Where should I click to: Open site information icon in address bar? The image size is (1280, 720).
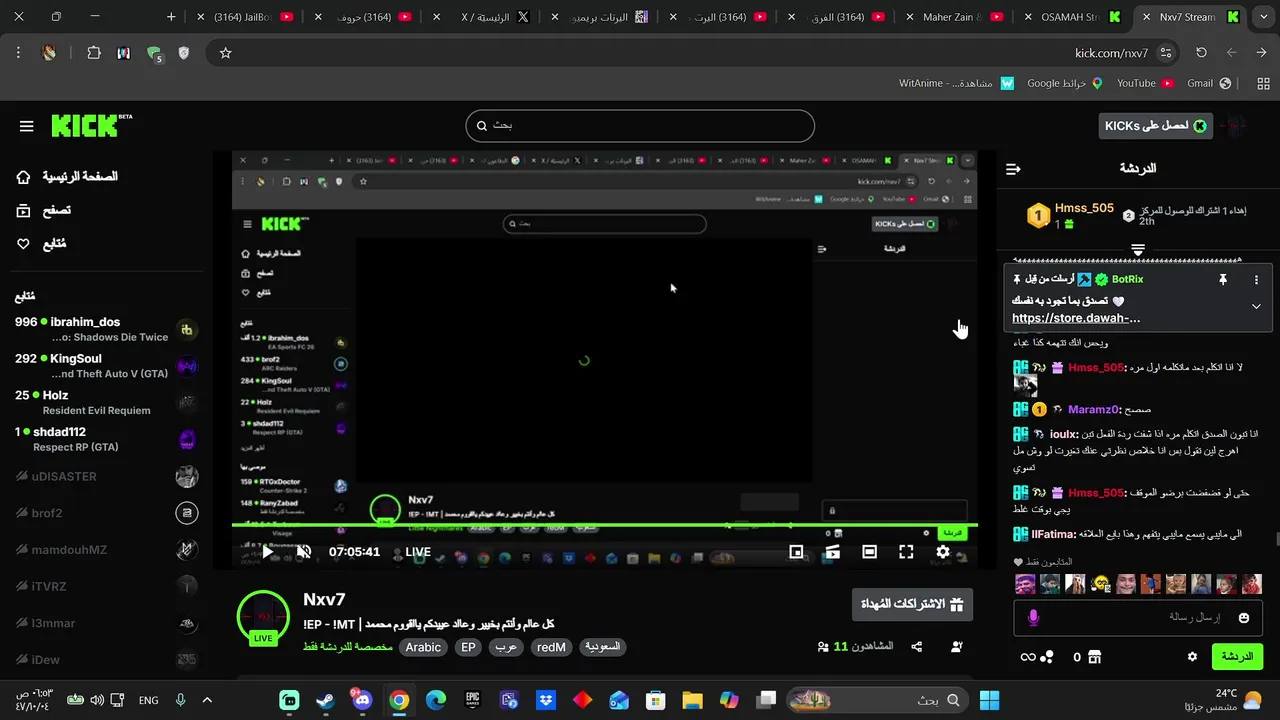coord(1165,53)
